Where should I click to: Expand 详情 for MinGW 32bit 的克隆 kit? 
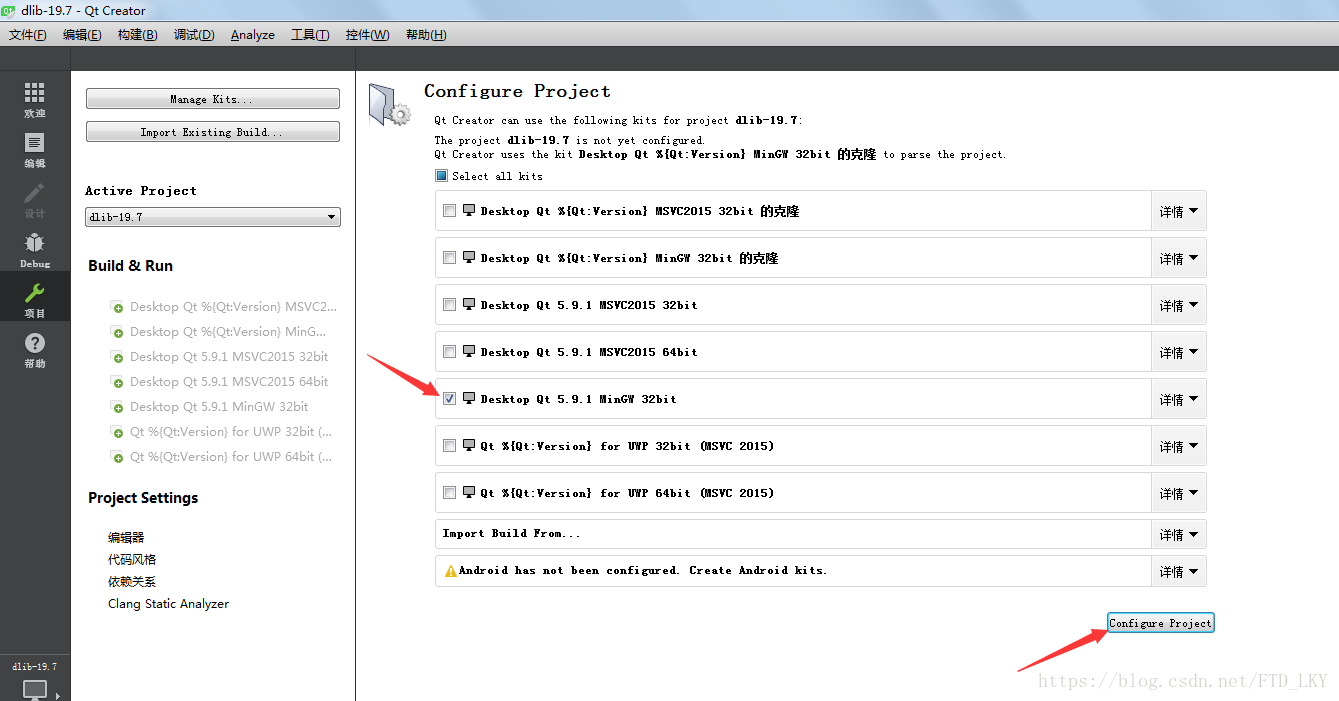1179,258
